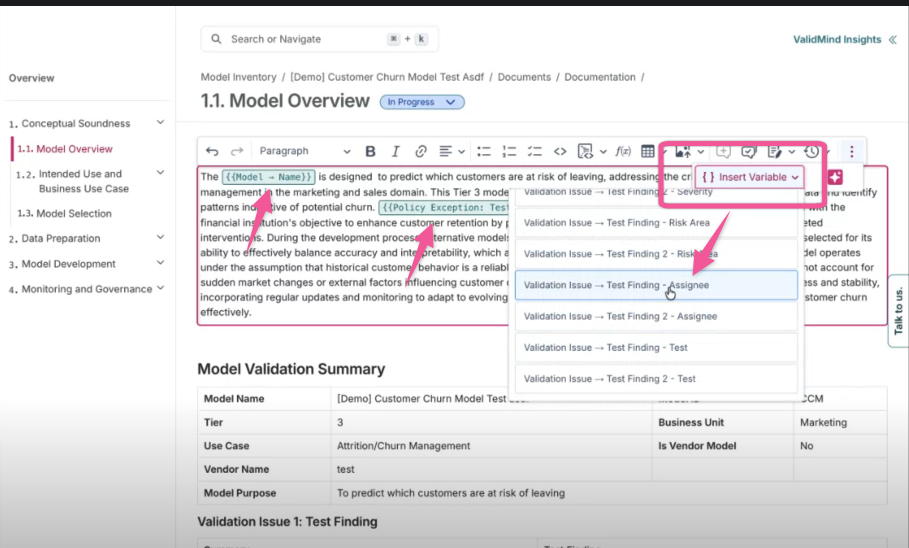Open the In Progress status dropdown
Viewport: 909px width, 548px height.
(x=422, y=102)
